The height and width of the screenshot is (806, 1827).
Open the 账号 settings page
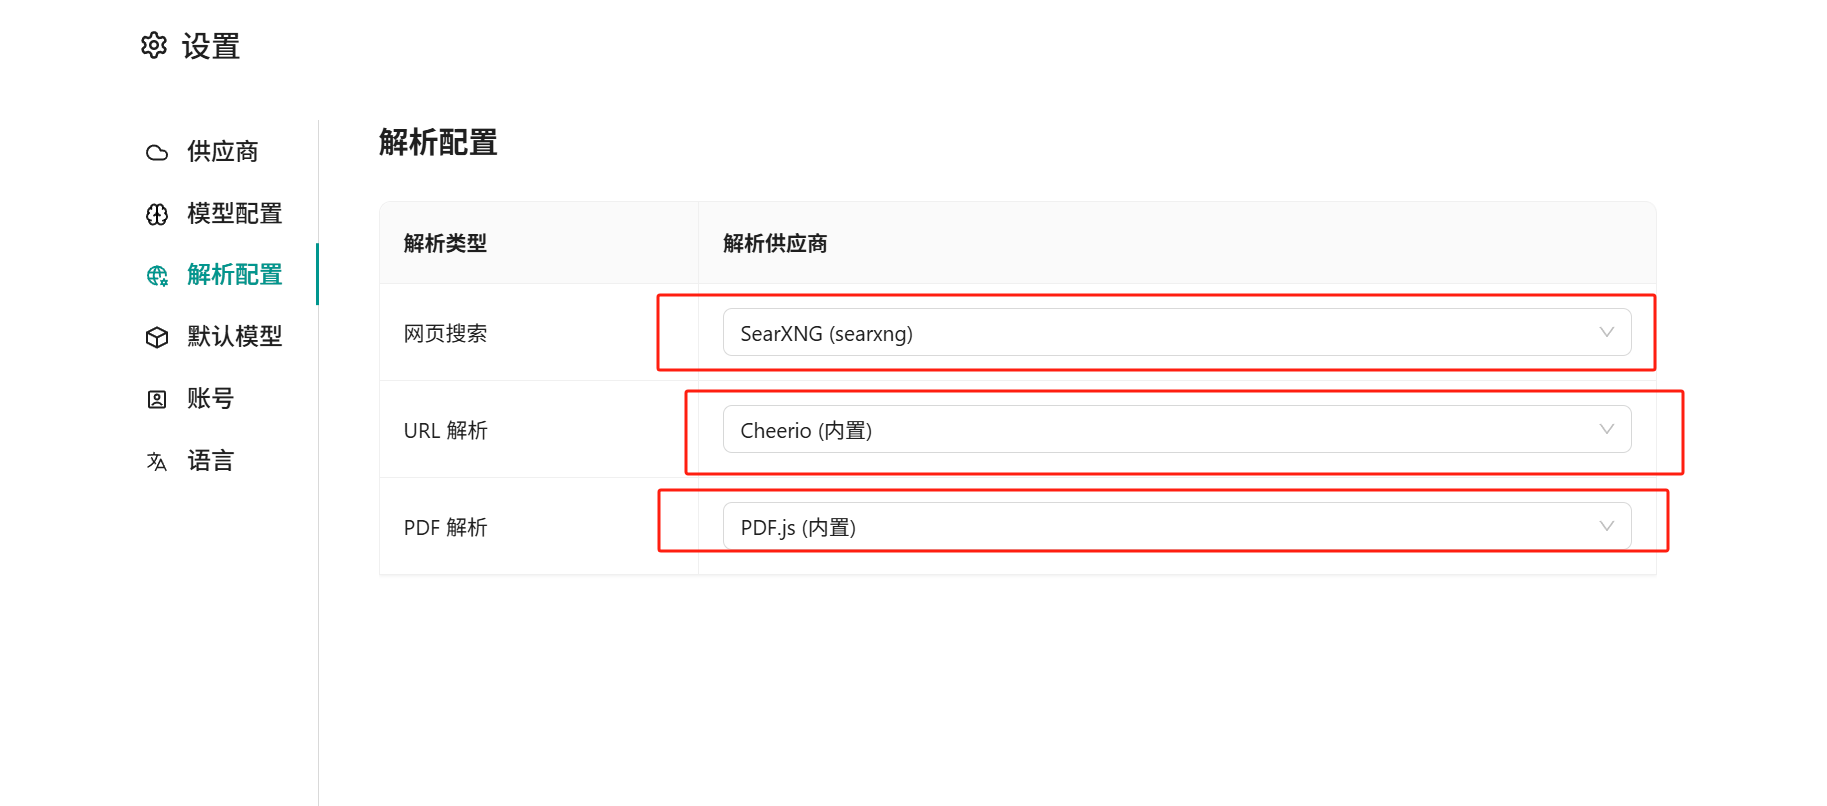(x=210, y=399)
